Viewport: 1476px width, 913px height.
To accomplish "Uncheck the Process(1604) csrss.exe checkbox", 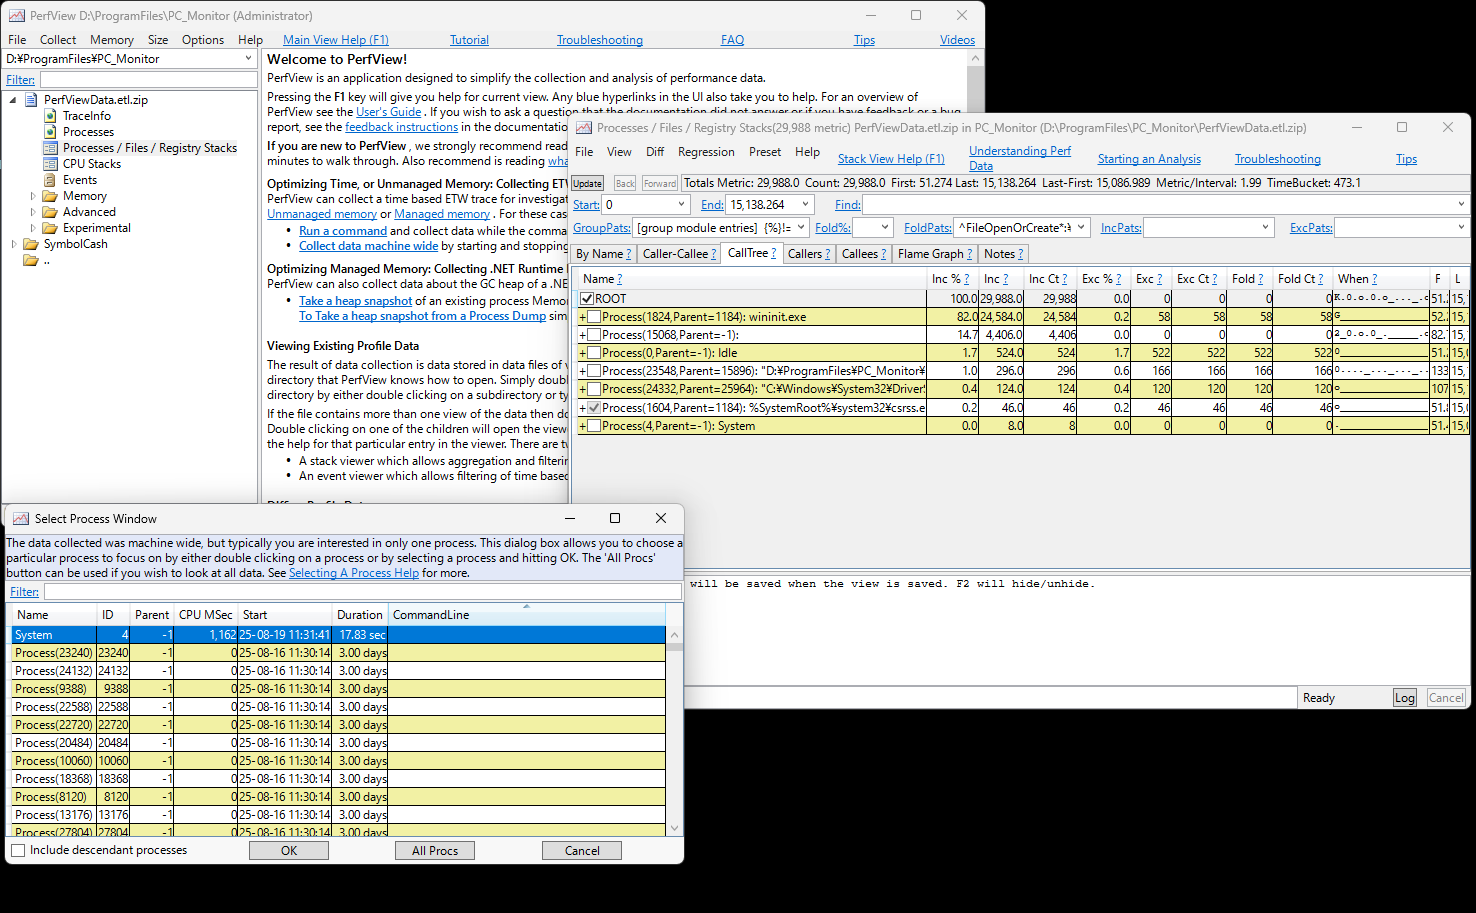I will pos(595,407).
